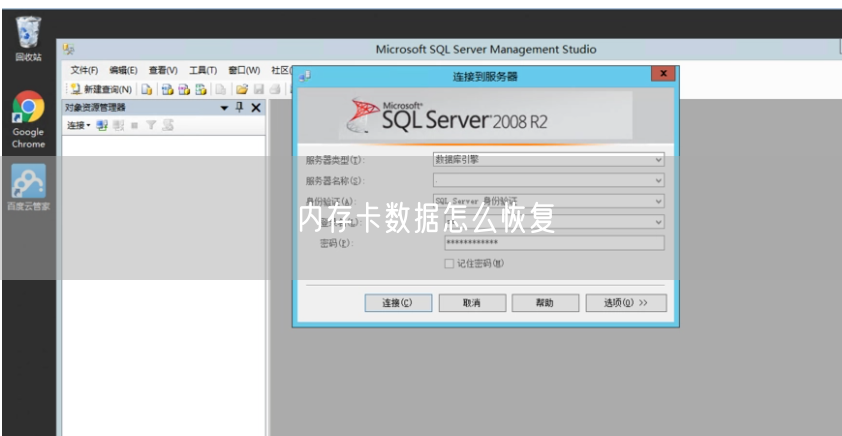This screenshot has width=842, height=436.
Task: Open the 身份验证 authentication dropdown
Action: click(x=658, y=200)
